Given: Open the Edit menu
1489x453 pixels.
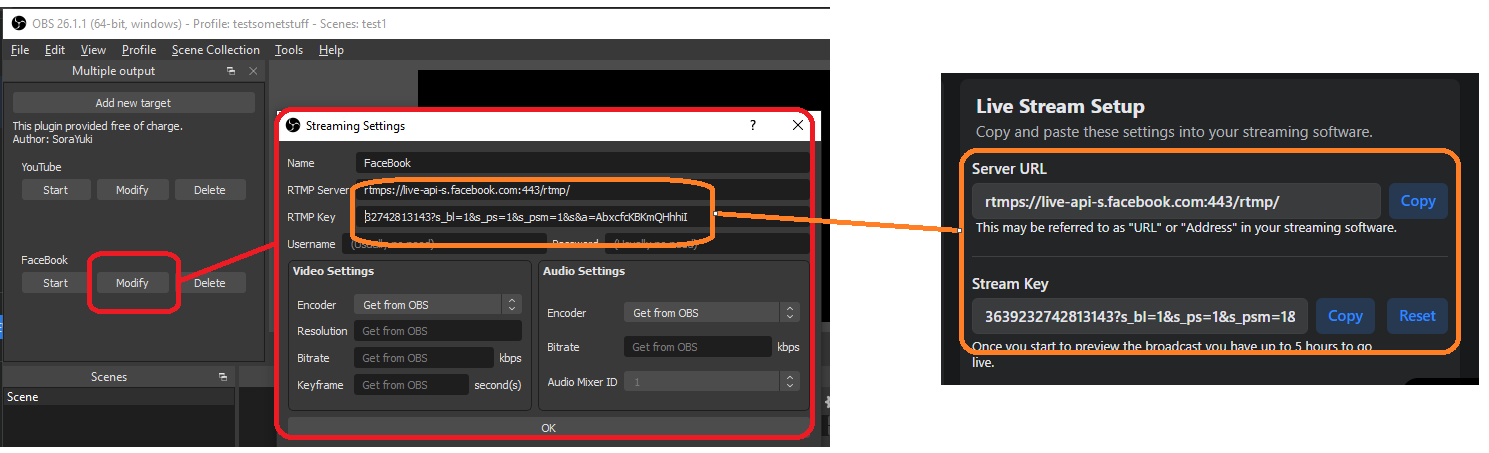Looking at the screenshot, I should pos(55,50).
